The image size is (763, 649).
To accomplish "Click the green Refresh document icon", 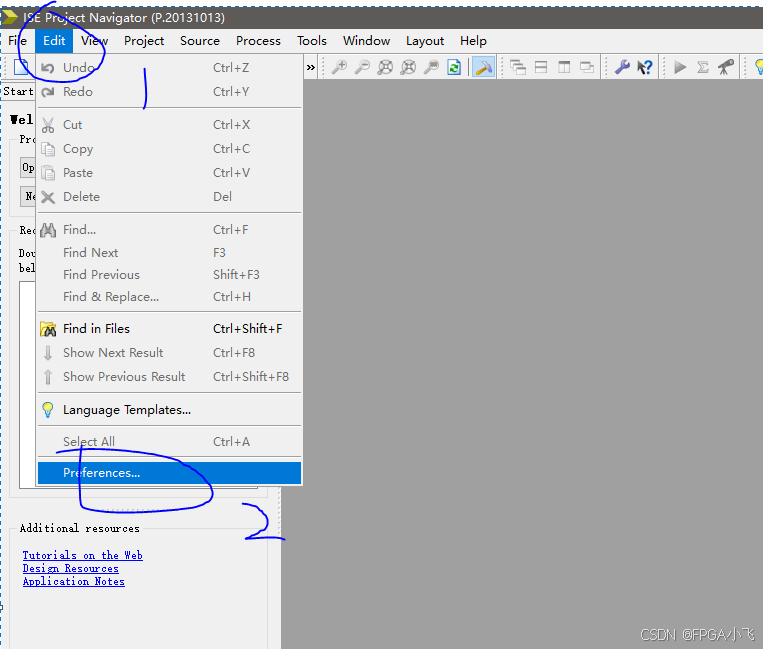I will coord(454,67).
